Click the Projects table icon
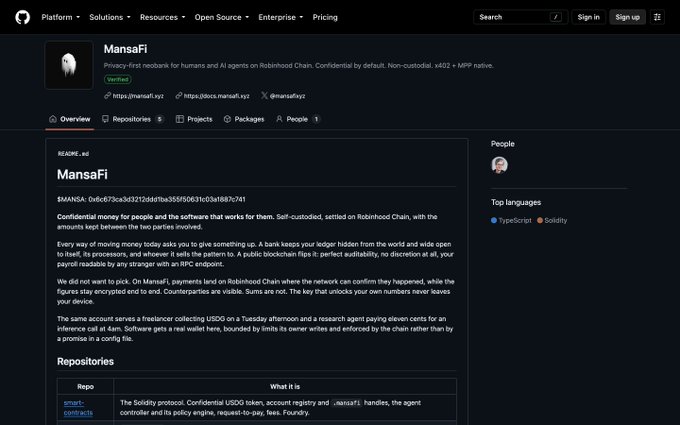The image size is (680, 425). pyautogui.click(x=180, y=119)
